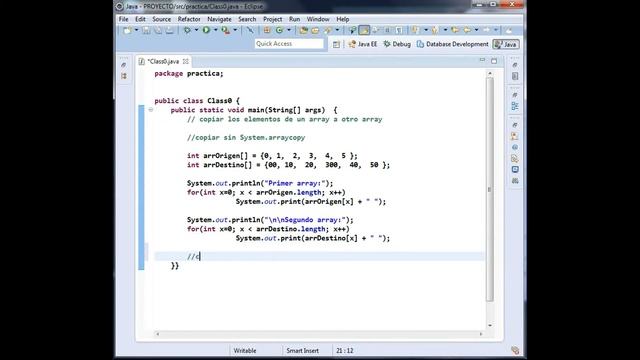Viewport: 640px width, 360px height.
Task: Open the Back navigation history dropdown
Action: (x=476, y=30)
